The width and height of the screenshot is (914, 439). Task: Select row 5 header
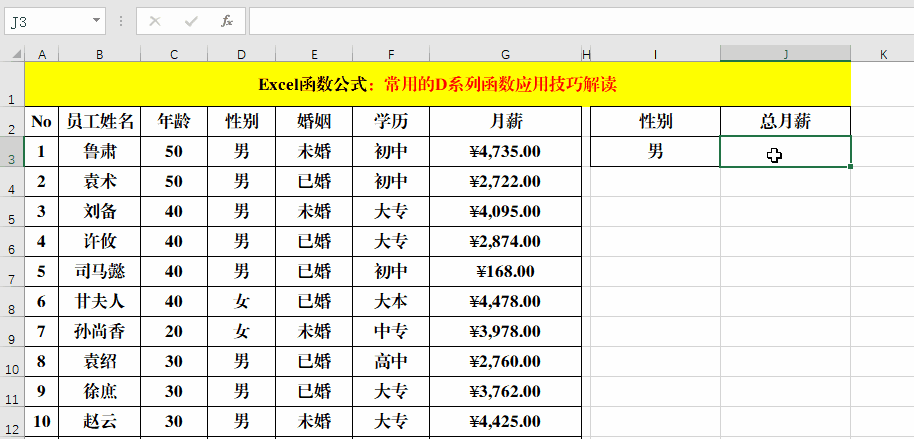12,212
